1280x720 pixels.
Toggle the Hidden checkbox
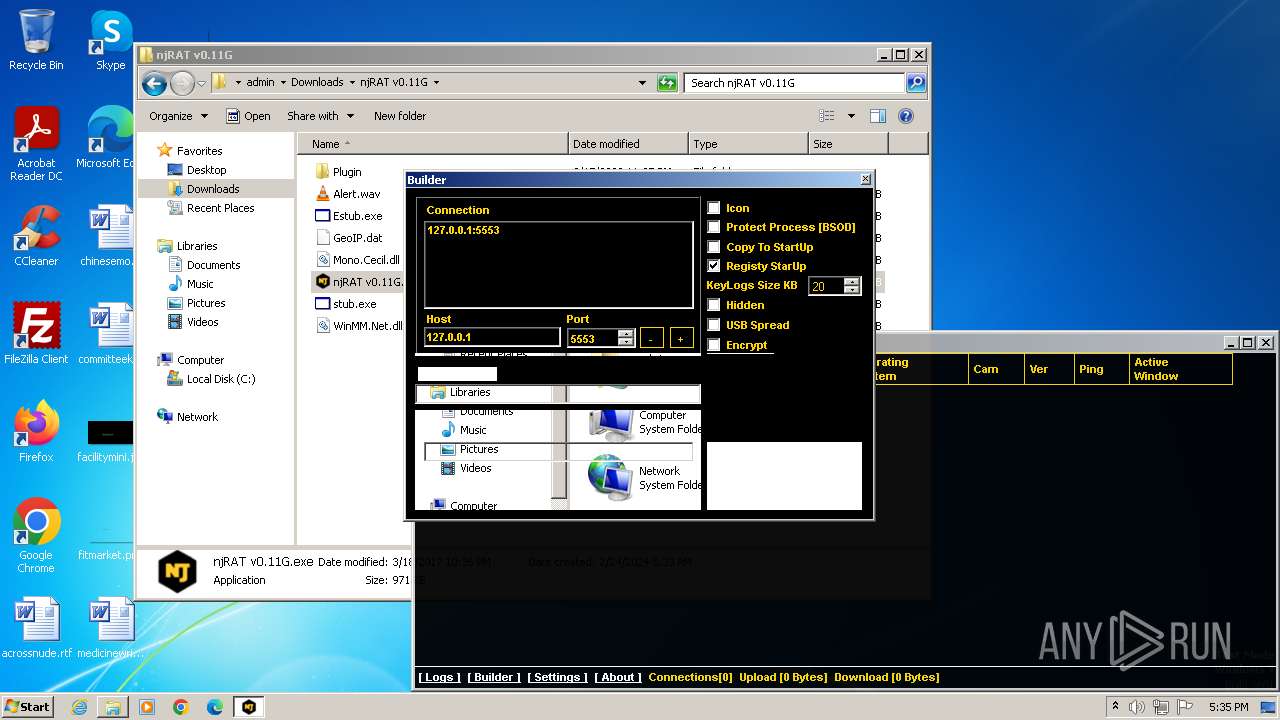[x=714, y=305]
